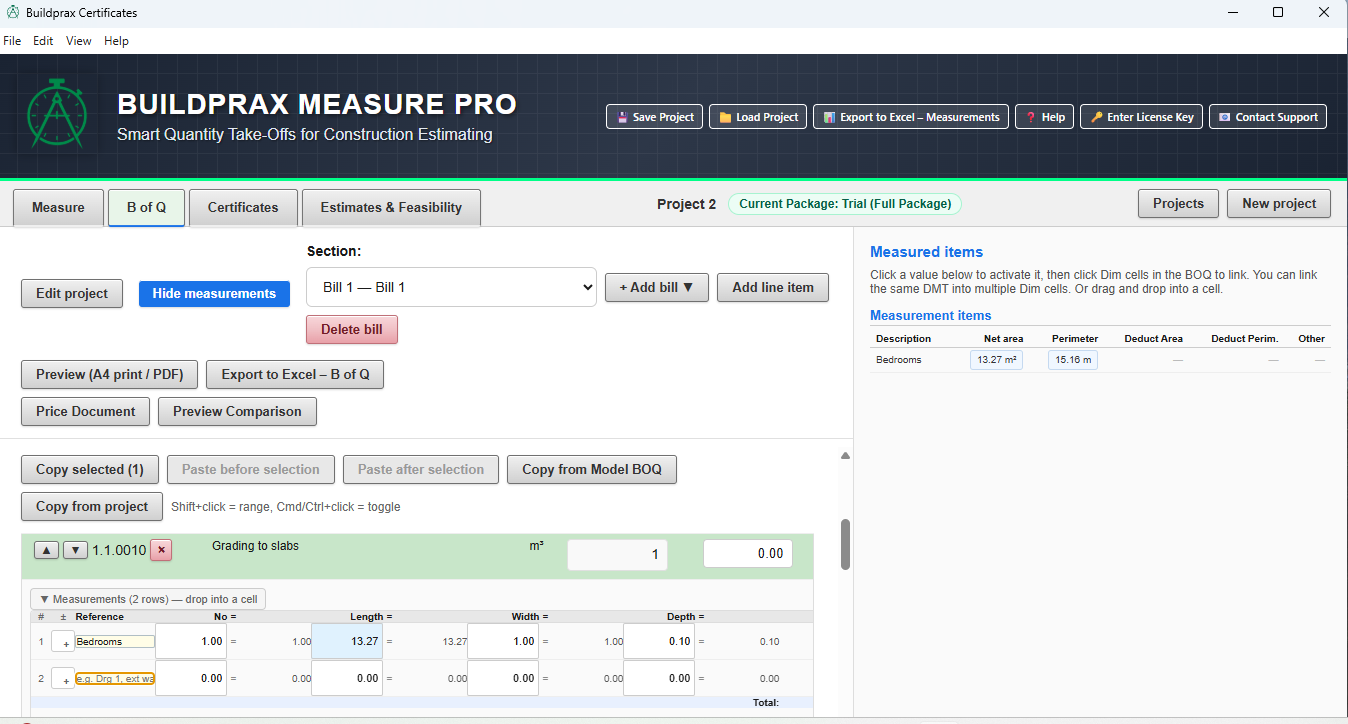The width and height of the screenshot is (1348, 724).
Task: Click Save Project disk icon button
Action: tap(654, 117)
